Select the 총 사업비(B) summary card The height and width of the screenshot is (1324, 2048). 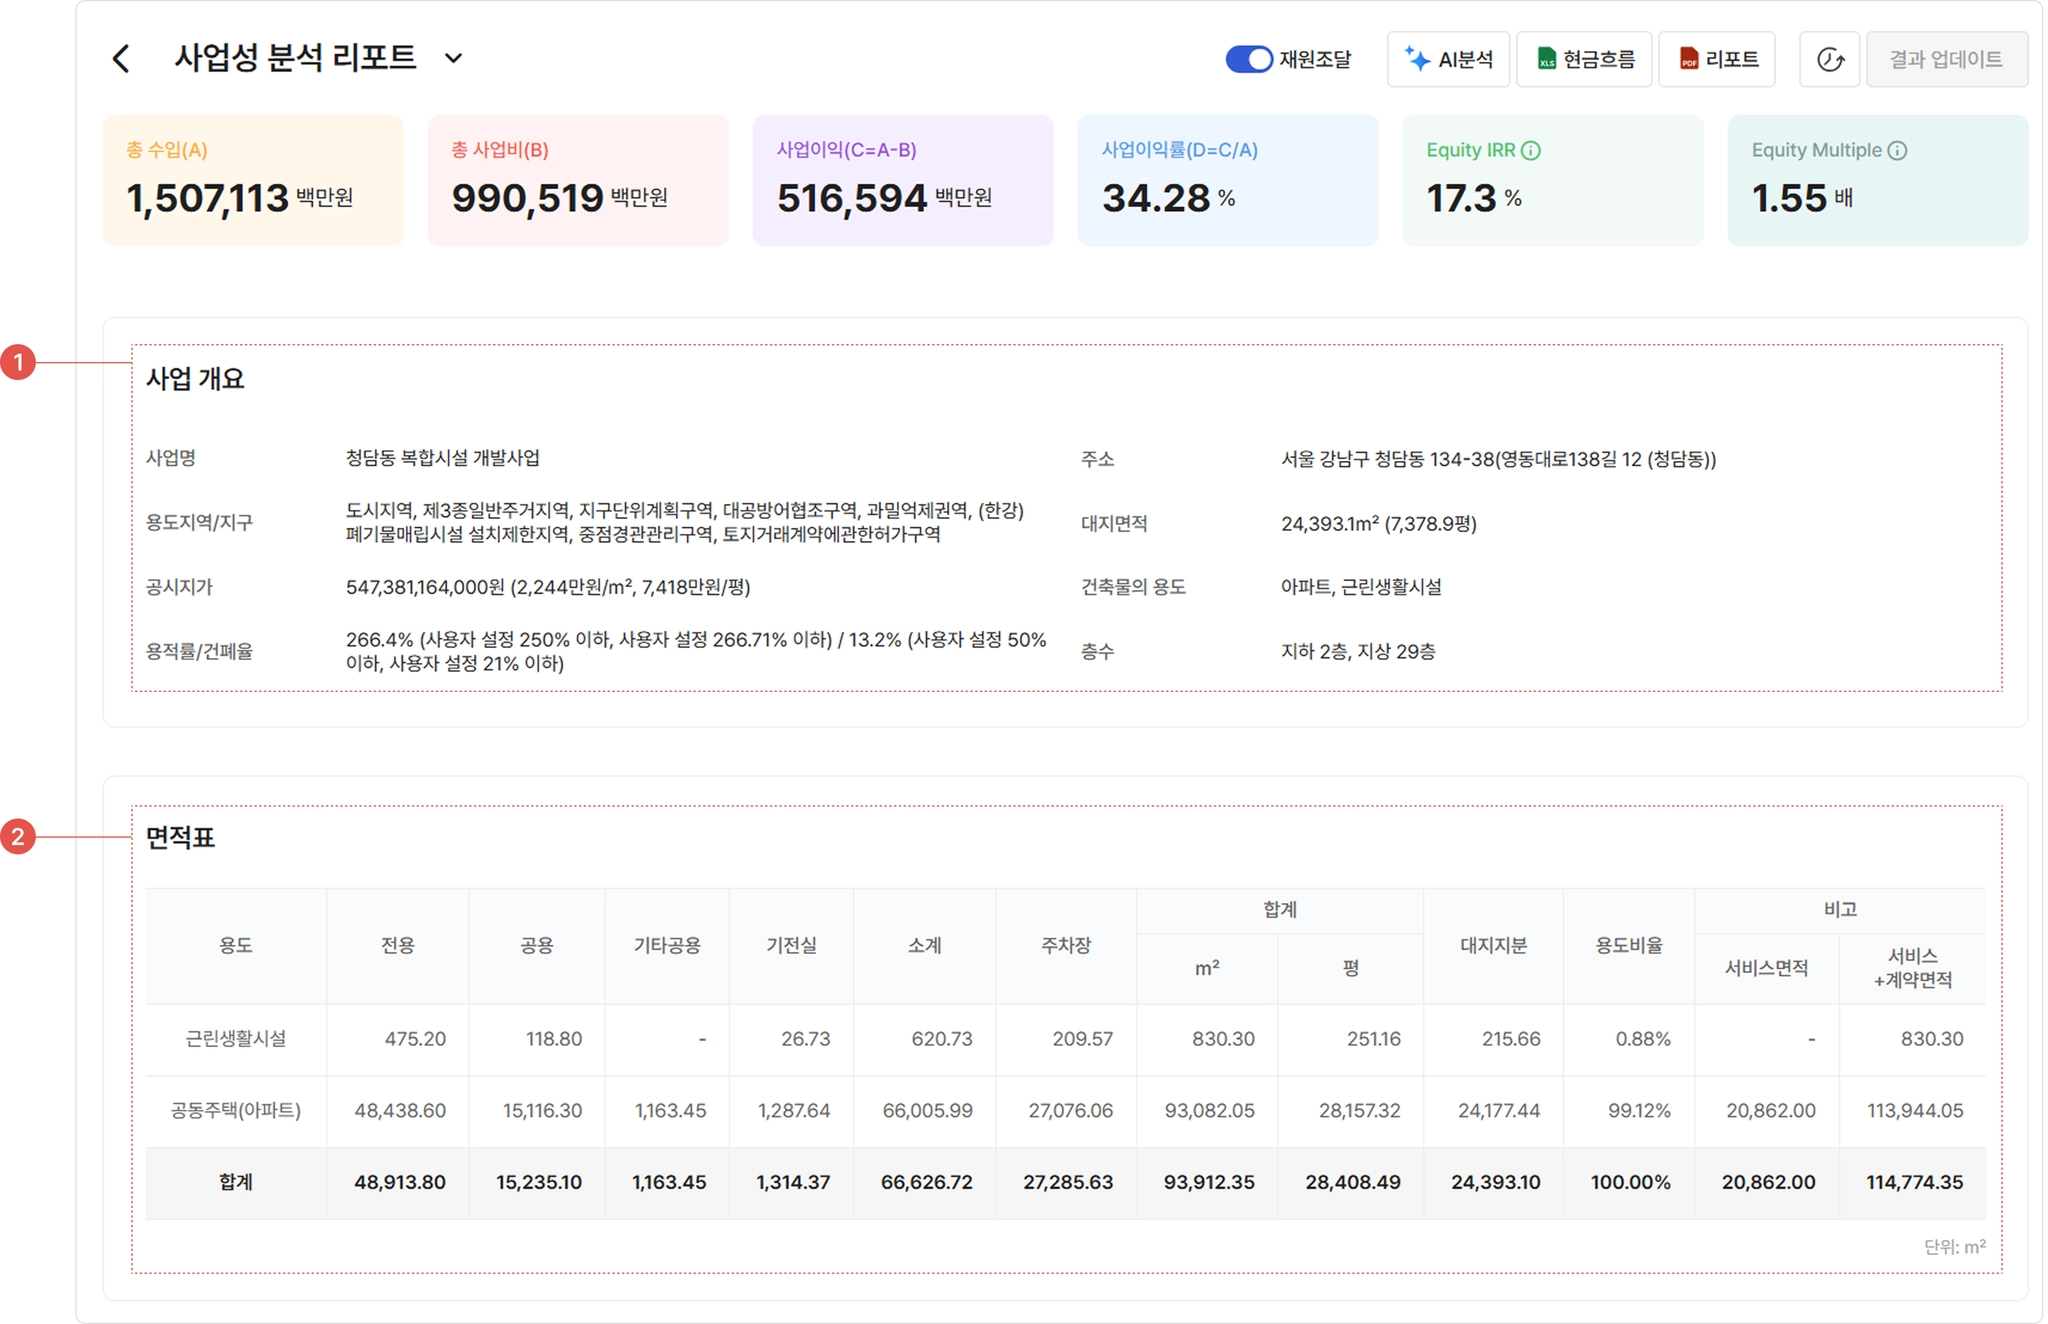578,180
